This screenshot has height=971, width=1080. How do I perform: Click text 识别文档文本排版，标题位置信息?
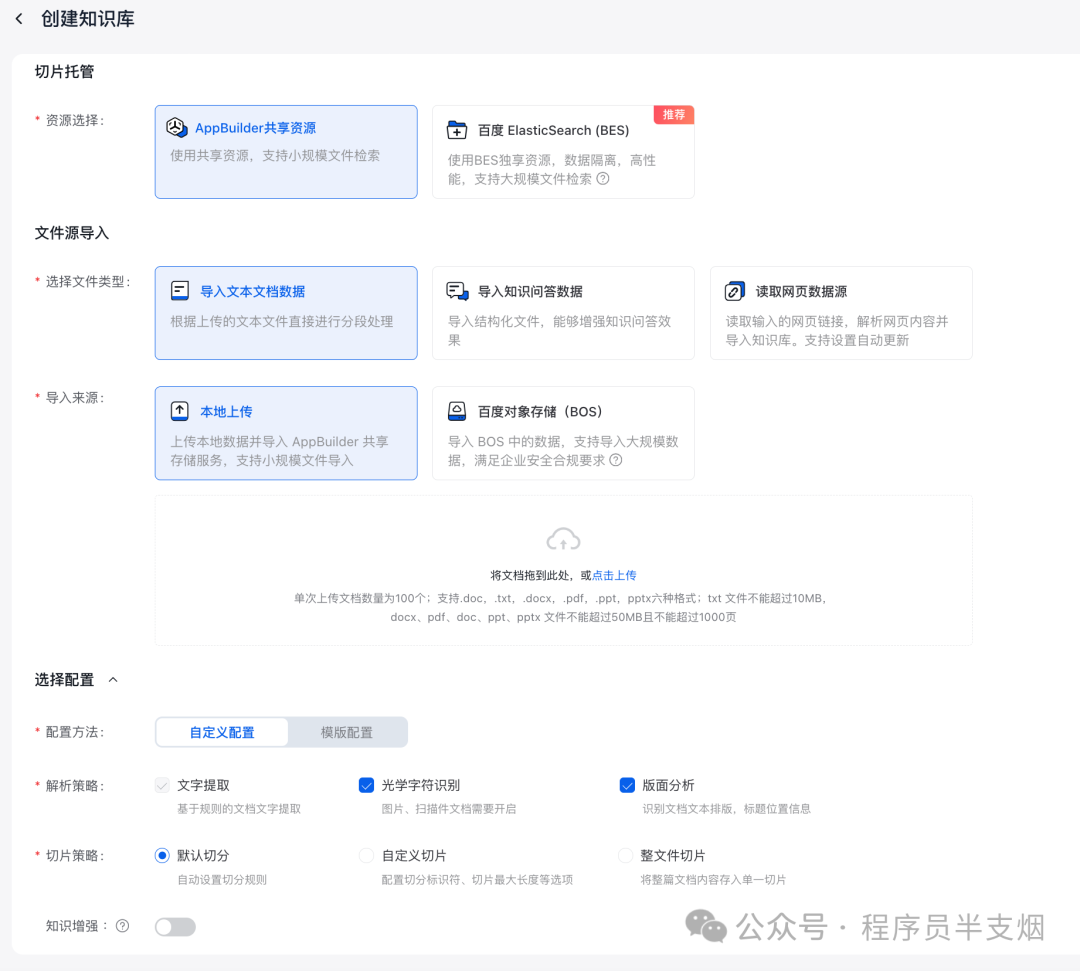pyautogui.click(x=727, y=808)
